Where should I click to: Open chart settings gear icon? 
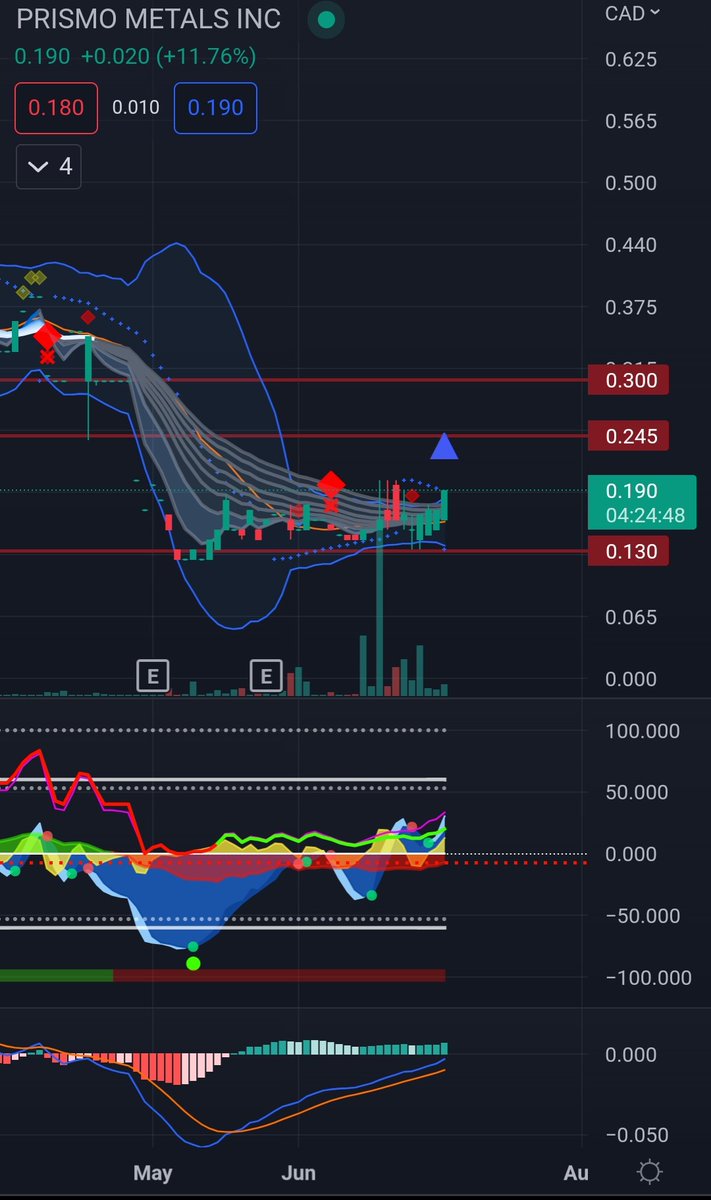[649, 1172]
